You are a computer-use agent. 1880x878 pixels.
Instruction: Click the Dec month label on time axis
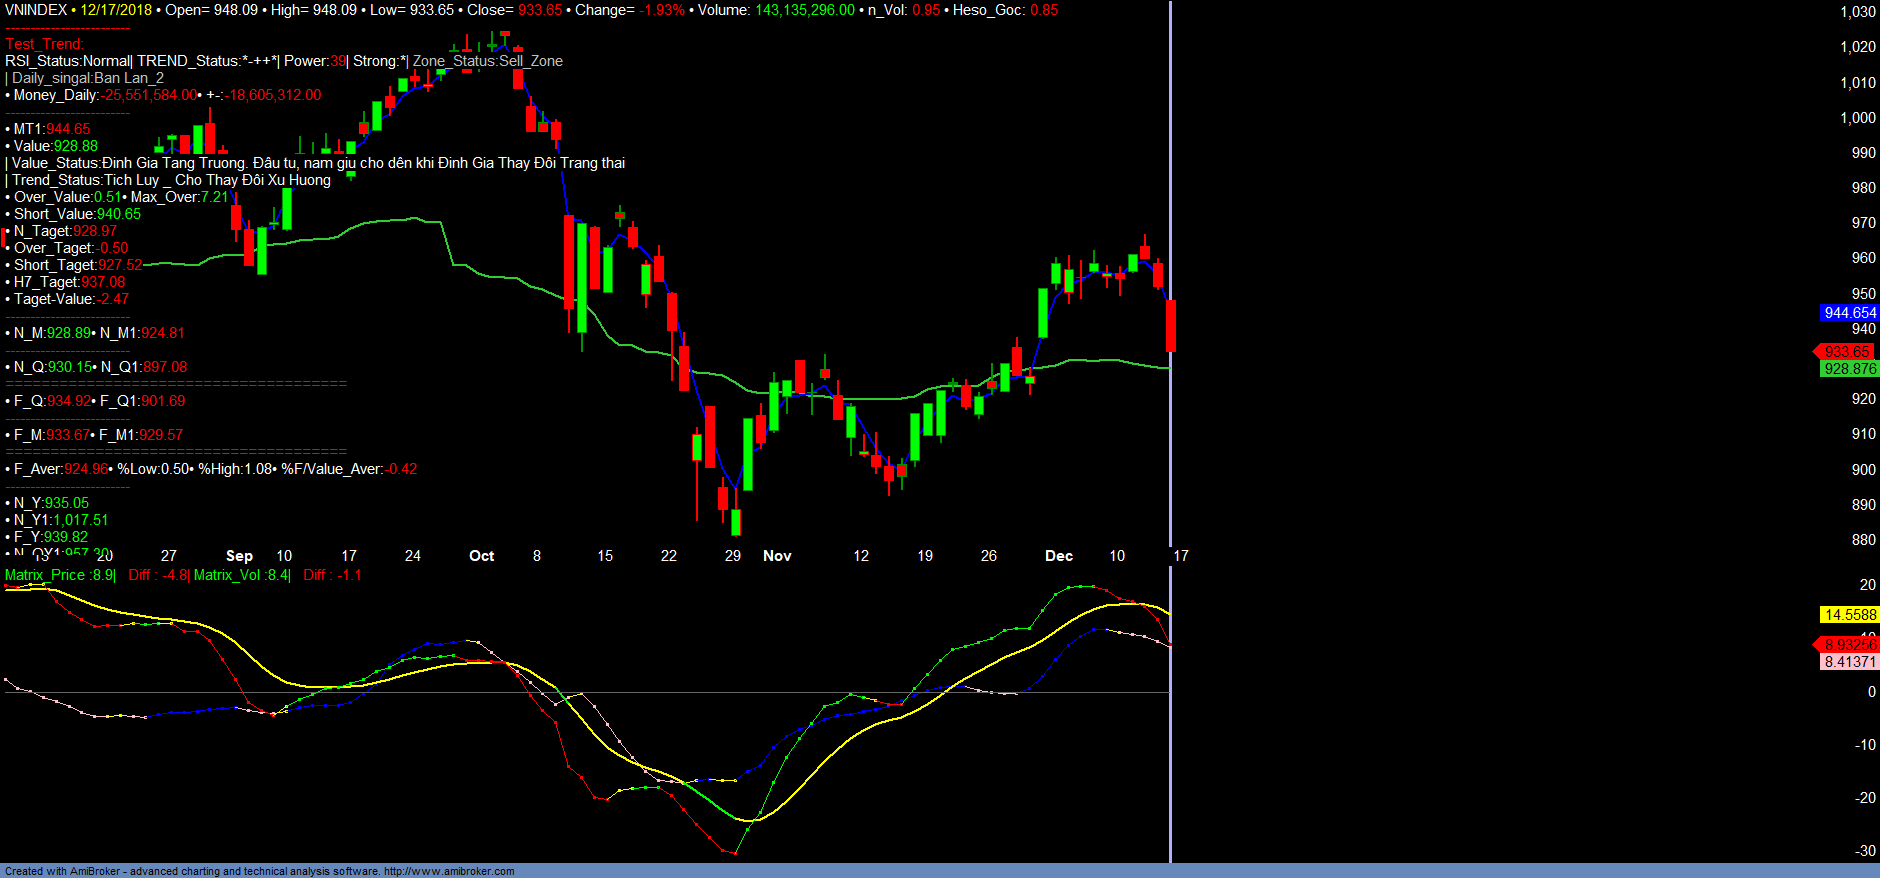click(1058, 556)
